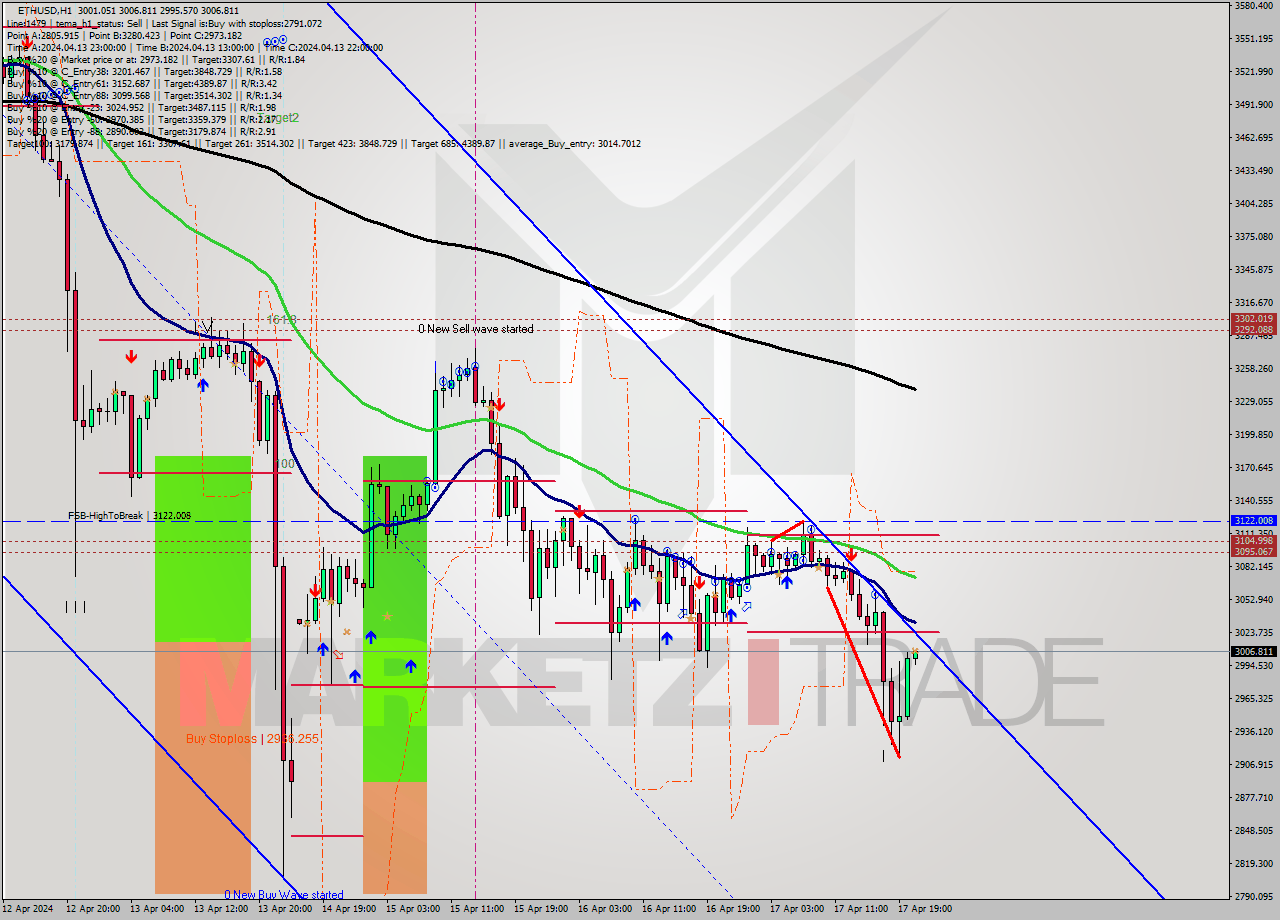Click the 3052.940 price axis label
1280x920 pixels.
(x=1253, y=600)
